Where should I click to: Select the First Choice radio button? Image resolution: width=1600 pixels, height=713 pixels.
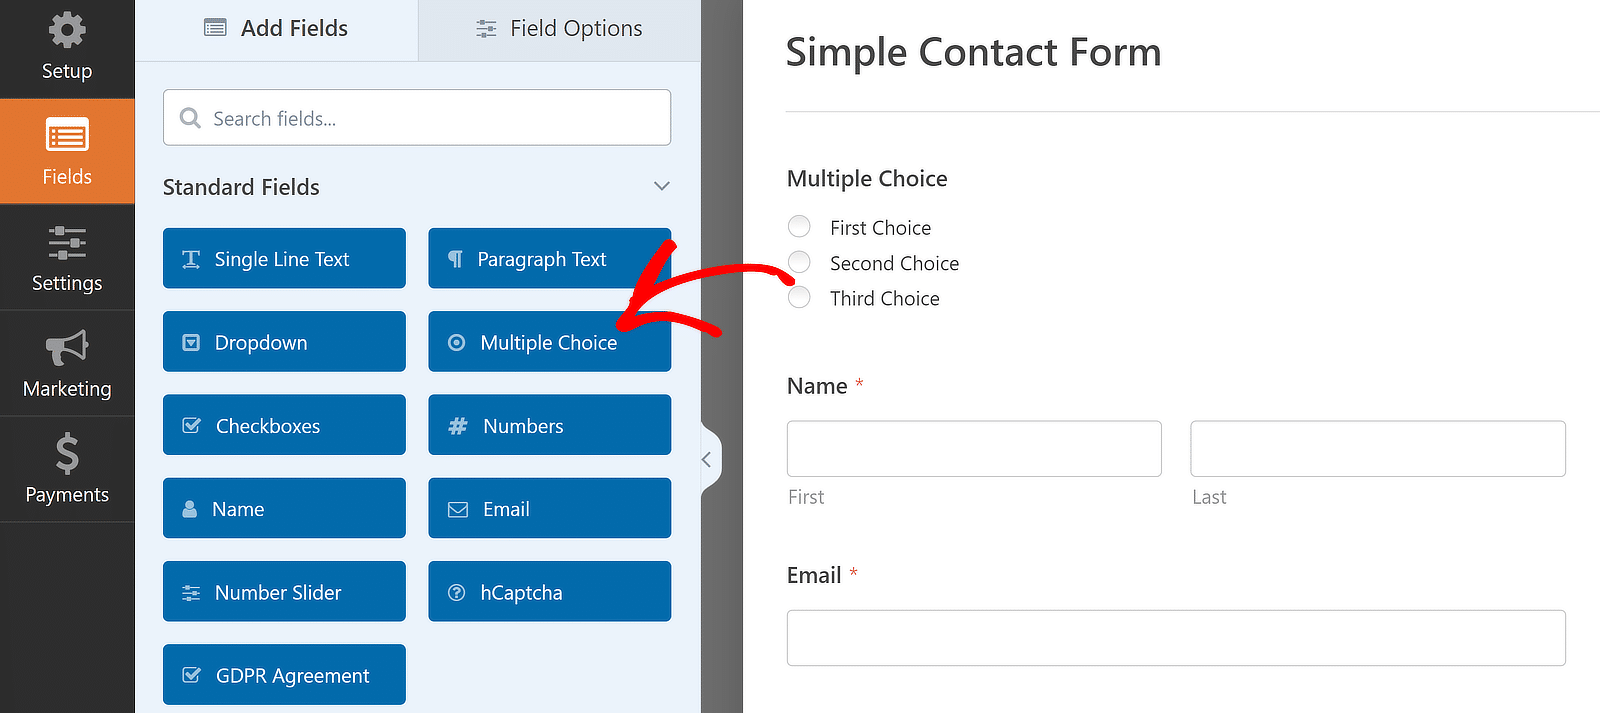[799, 226]
